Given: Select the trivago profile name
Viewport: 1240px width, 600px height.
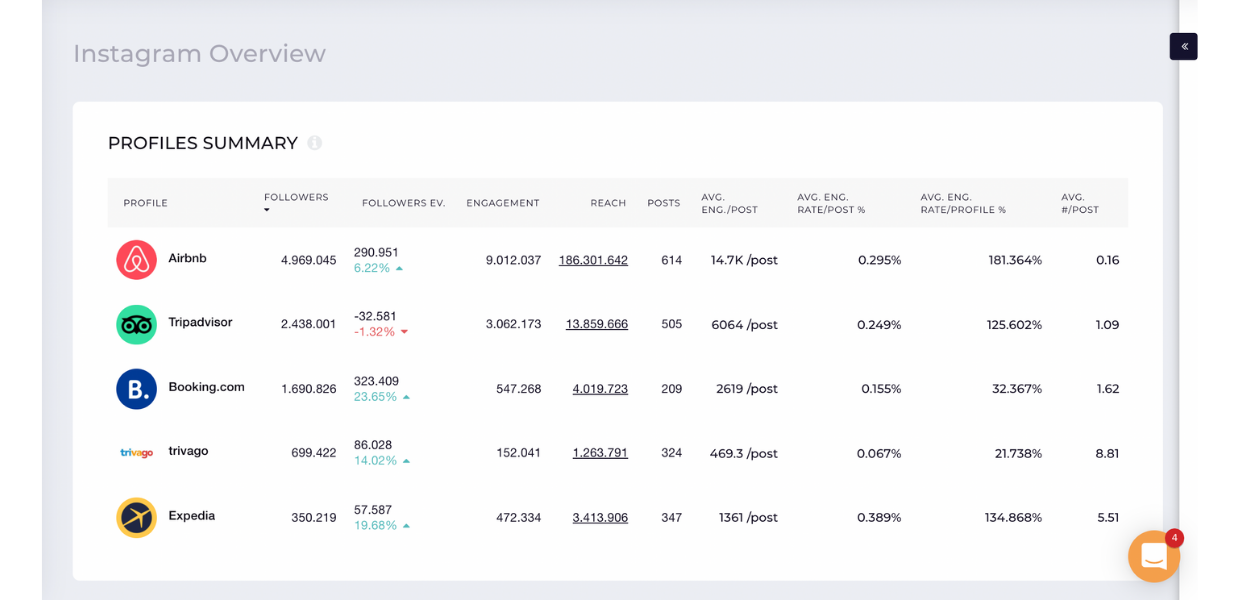Looking at the screenshot, I should tap(188, 451).
